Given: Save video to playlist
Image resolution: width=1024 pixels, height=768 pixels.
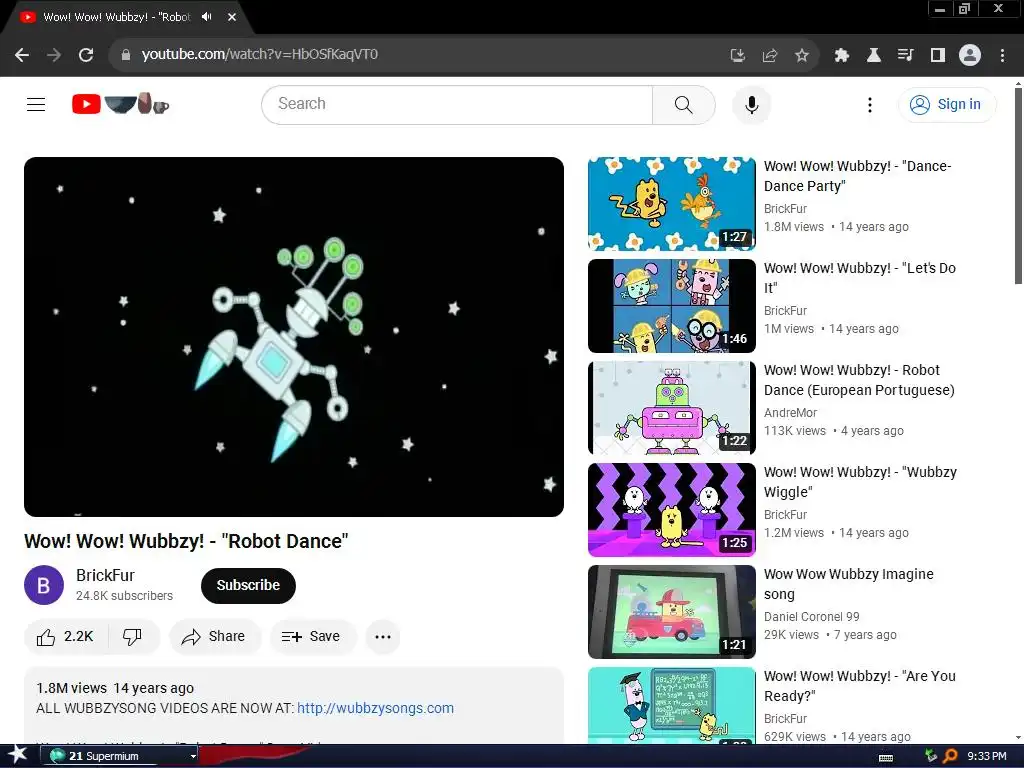Looking at the screenshot, I should point(312,637).
